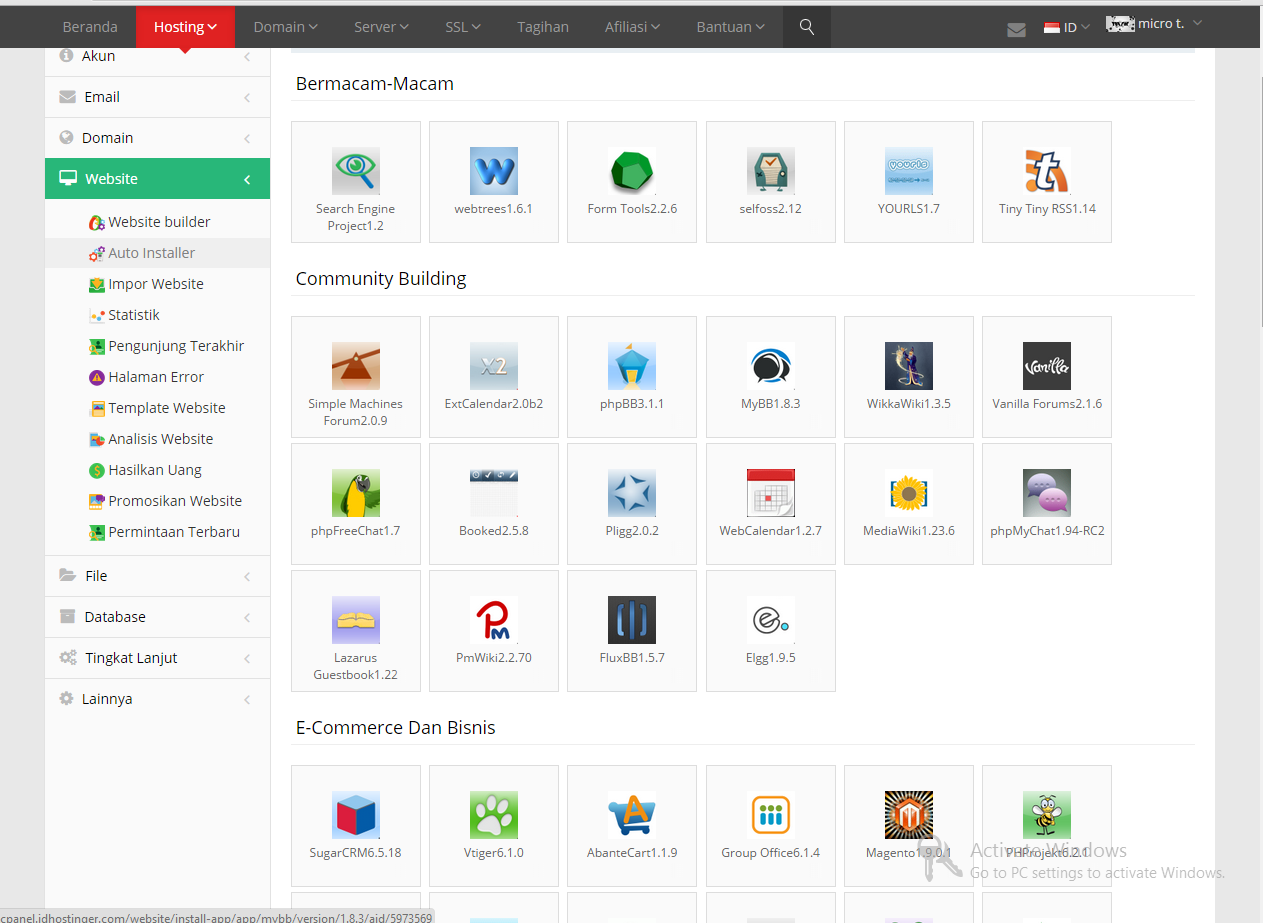Open the Pligg 2.0.2 star icon
The image size is (1263, 923).
tap(632, 493)
